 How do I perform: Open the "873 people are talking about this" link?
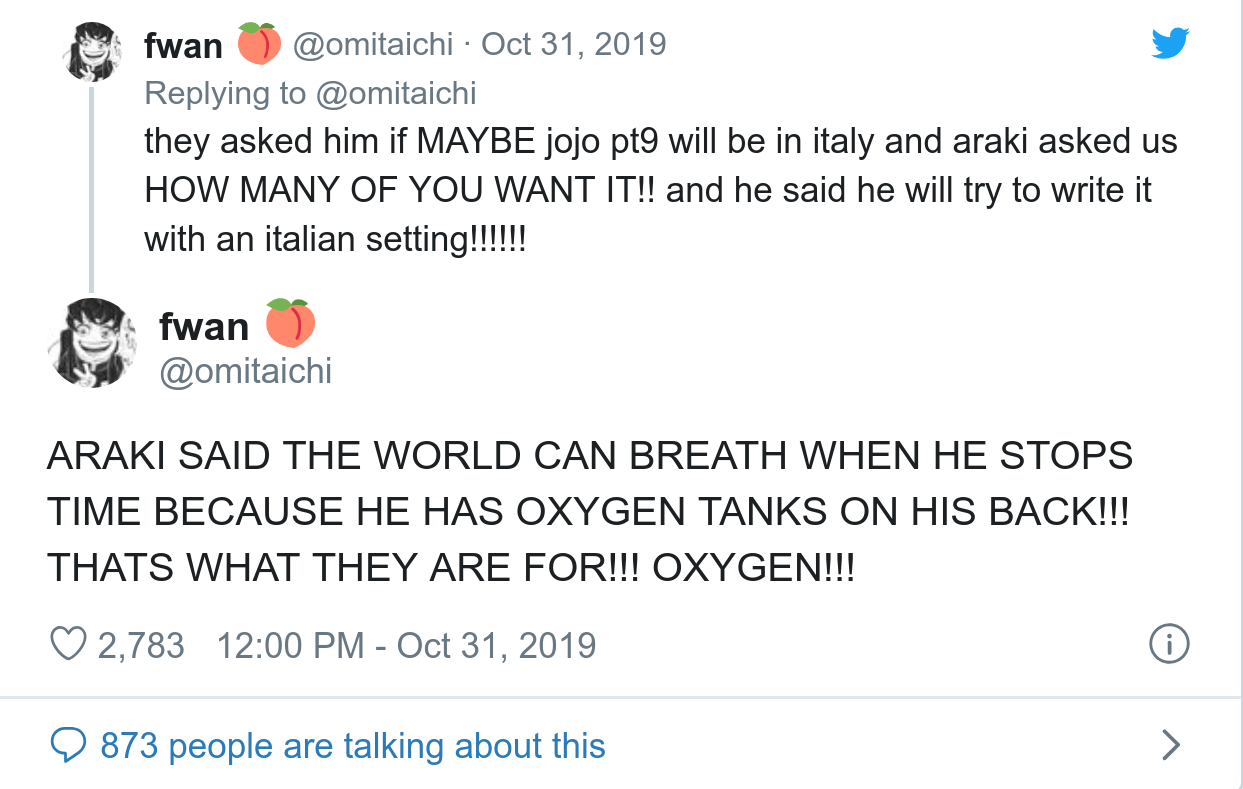(x=353, y=746)
